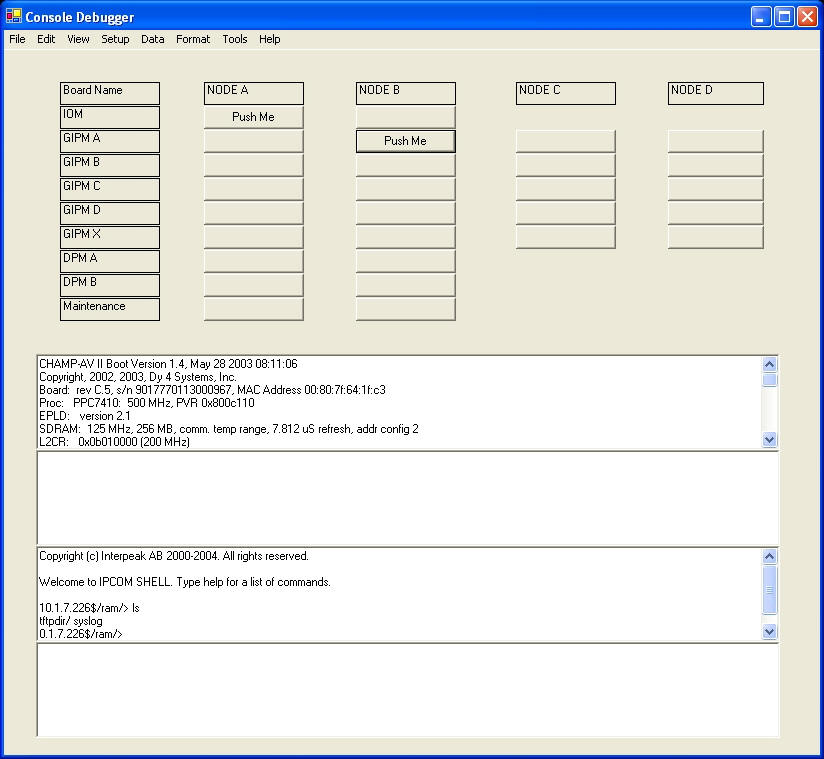
Task: Click NODE D button in GIPM D row
Action: (716, 213)
